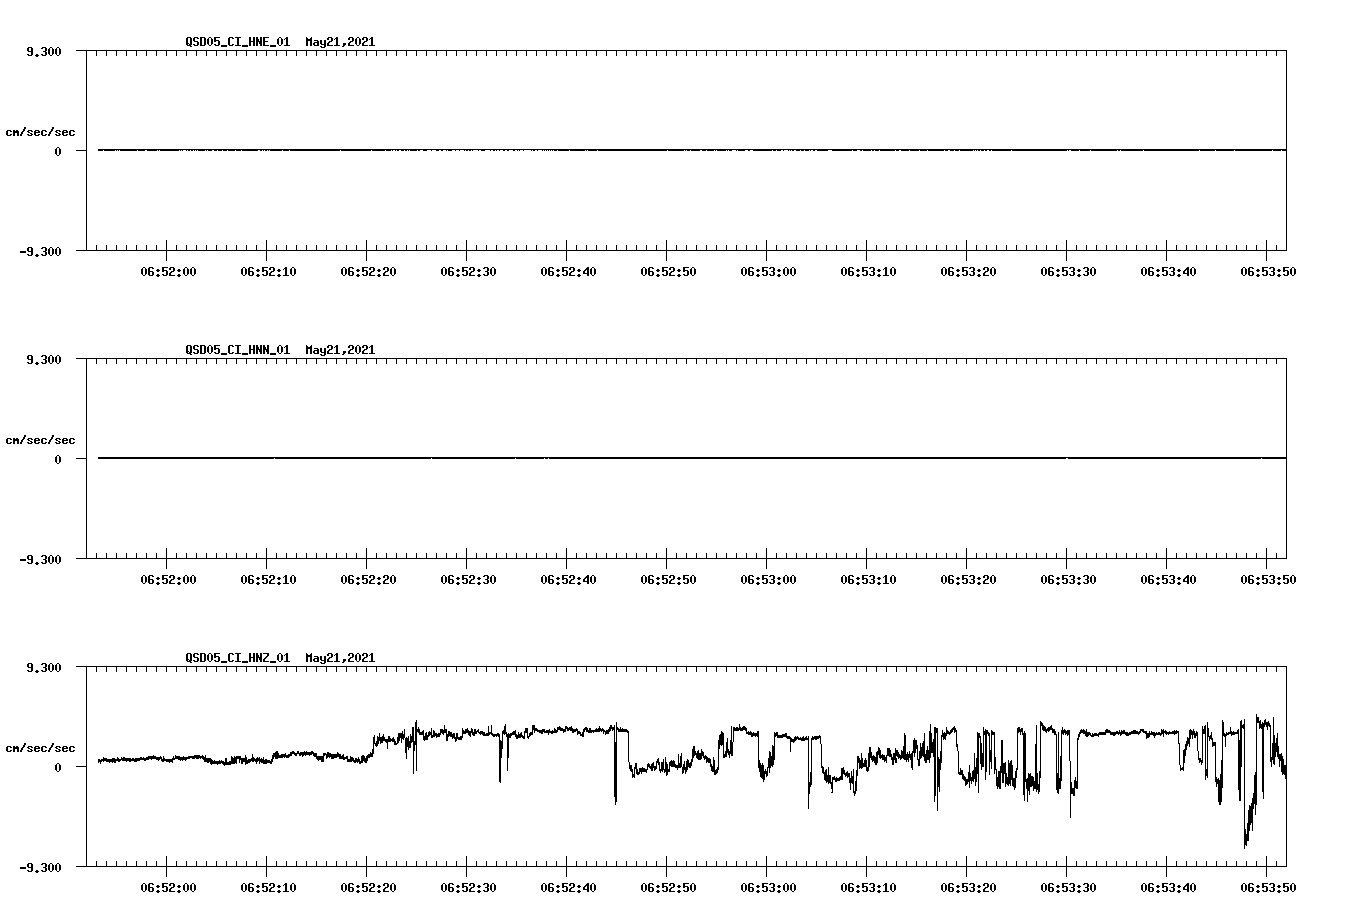
Task: Select the 9.300 upper amplitude label on top plot
Action: 45,50
